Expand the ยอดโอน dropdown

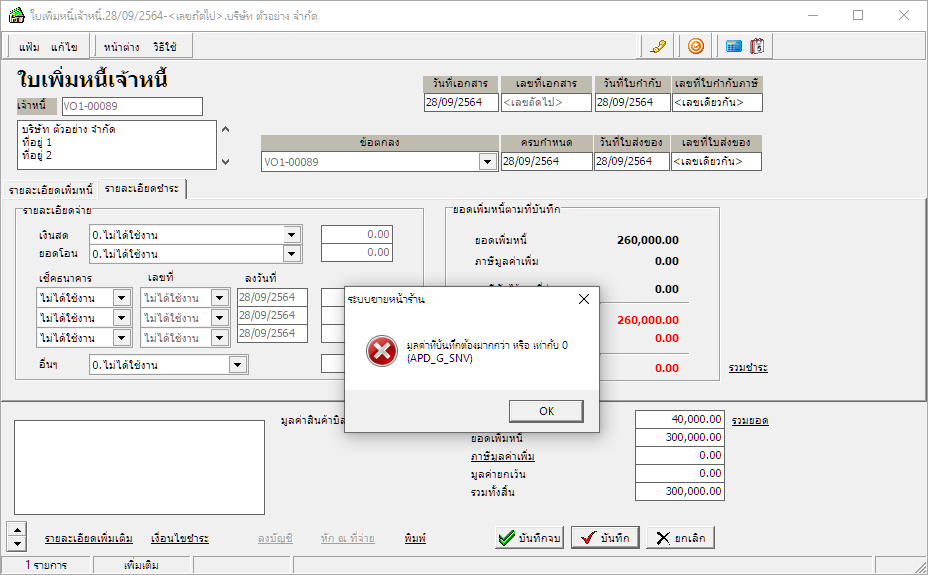pos(292,254)
